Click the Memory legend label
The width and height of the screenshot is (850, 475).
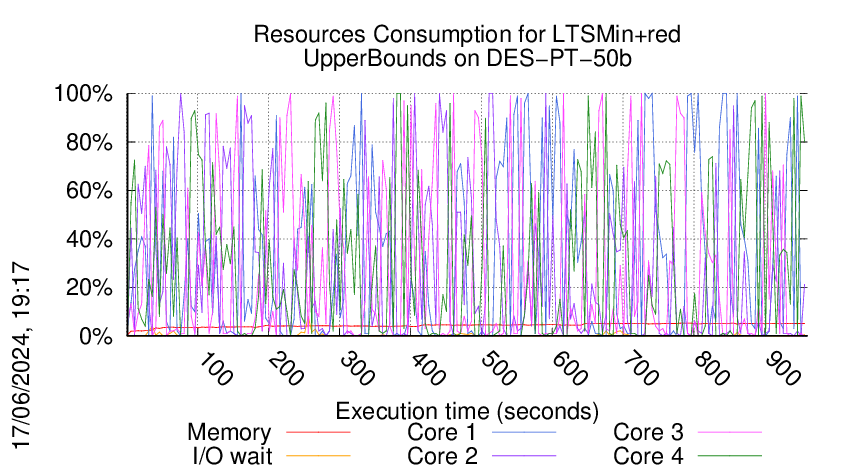[229, 433]
